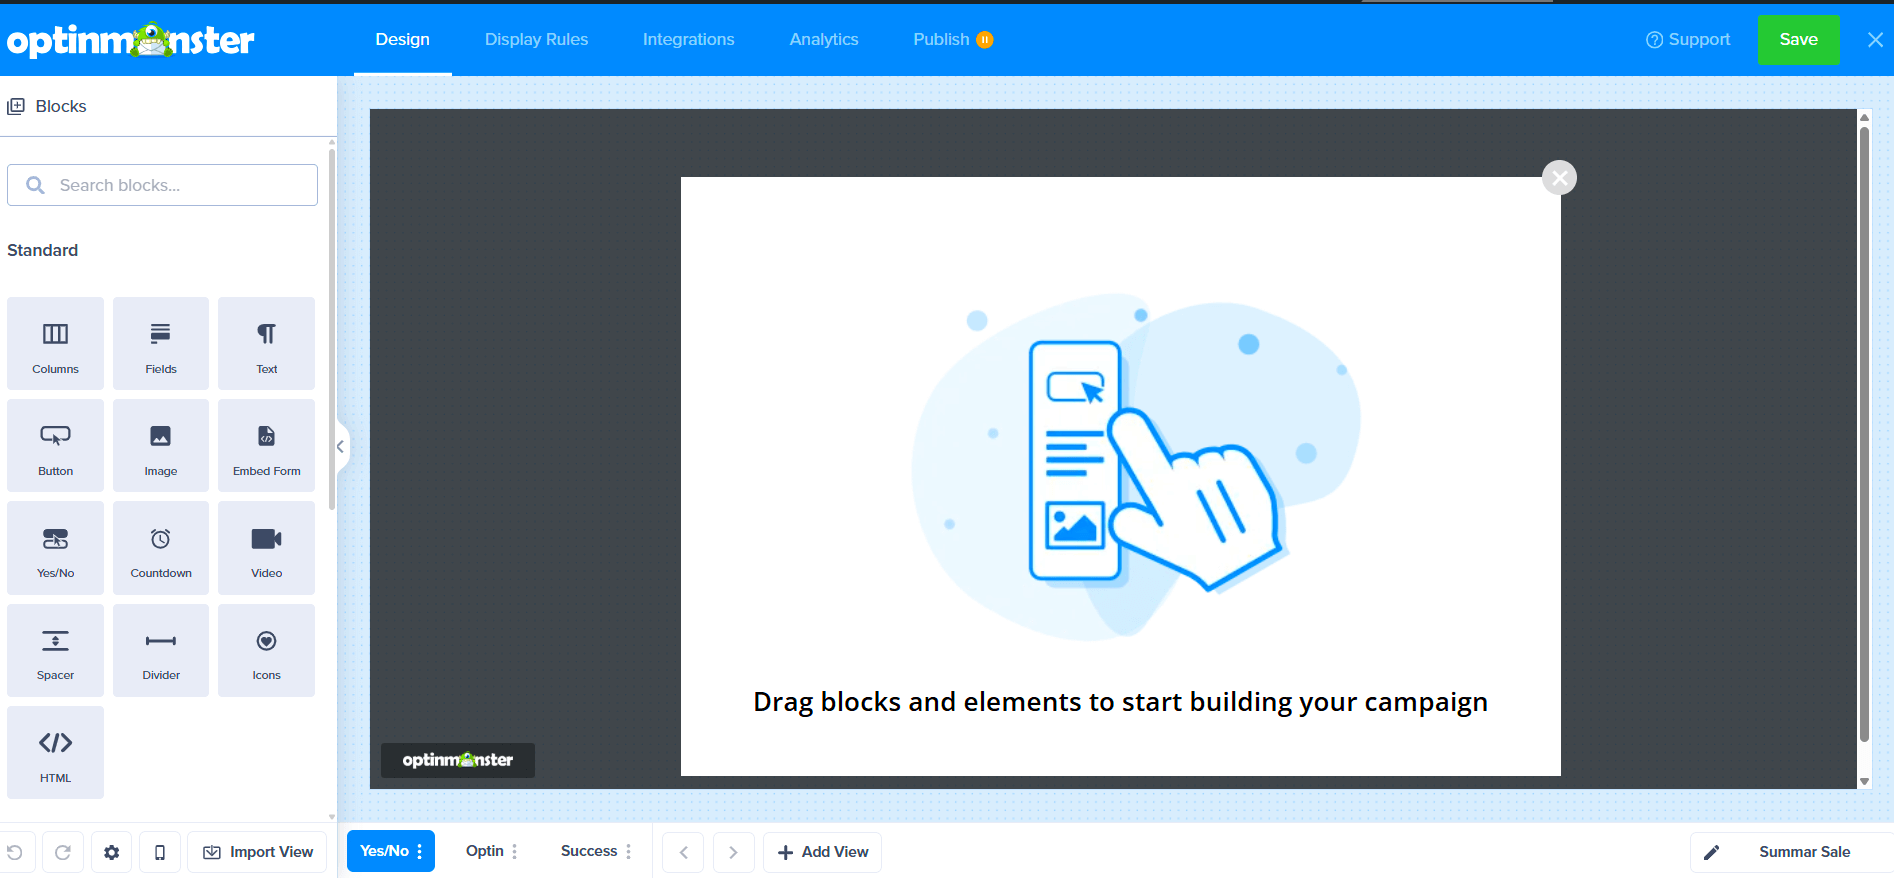Click the OptinMonster badge on canvas
The image size is (1894, 878).
point(457,760)
